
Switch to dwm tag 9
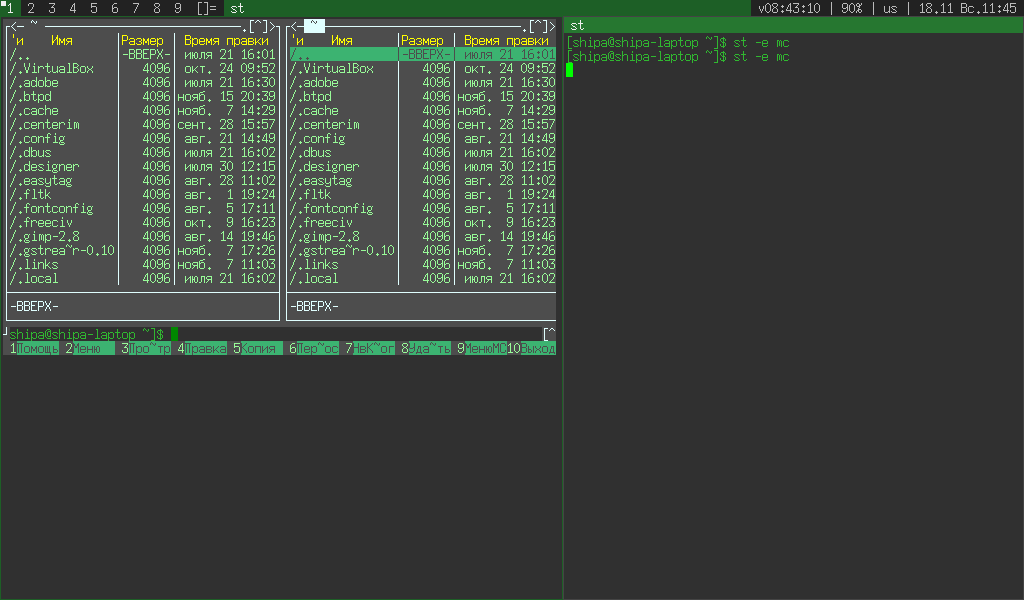pyautogui.click(x=178, y=8)
